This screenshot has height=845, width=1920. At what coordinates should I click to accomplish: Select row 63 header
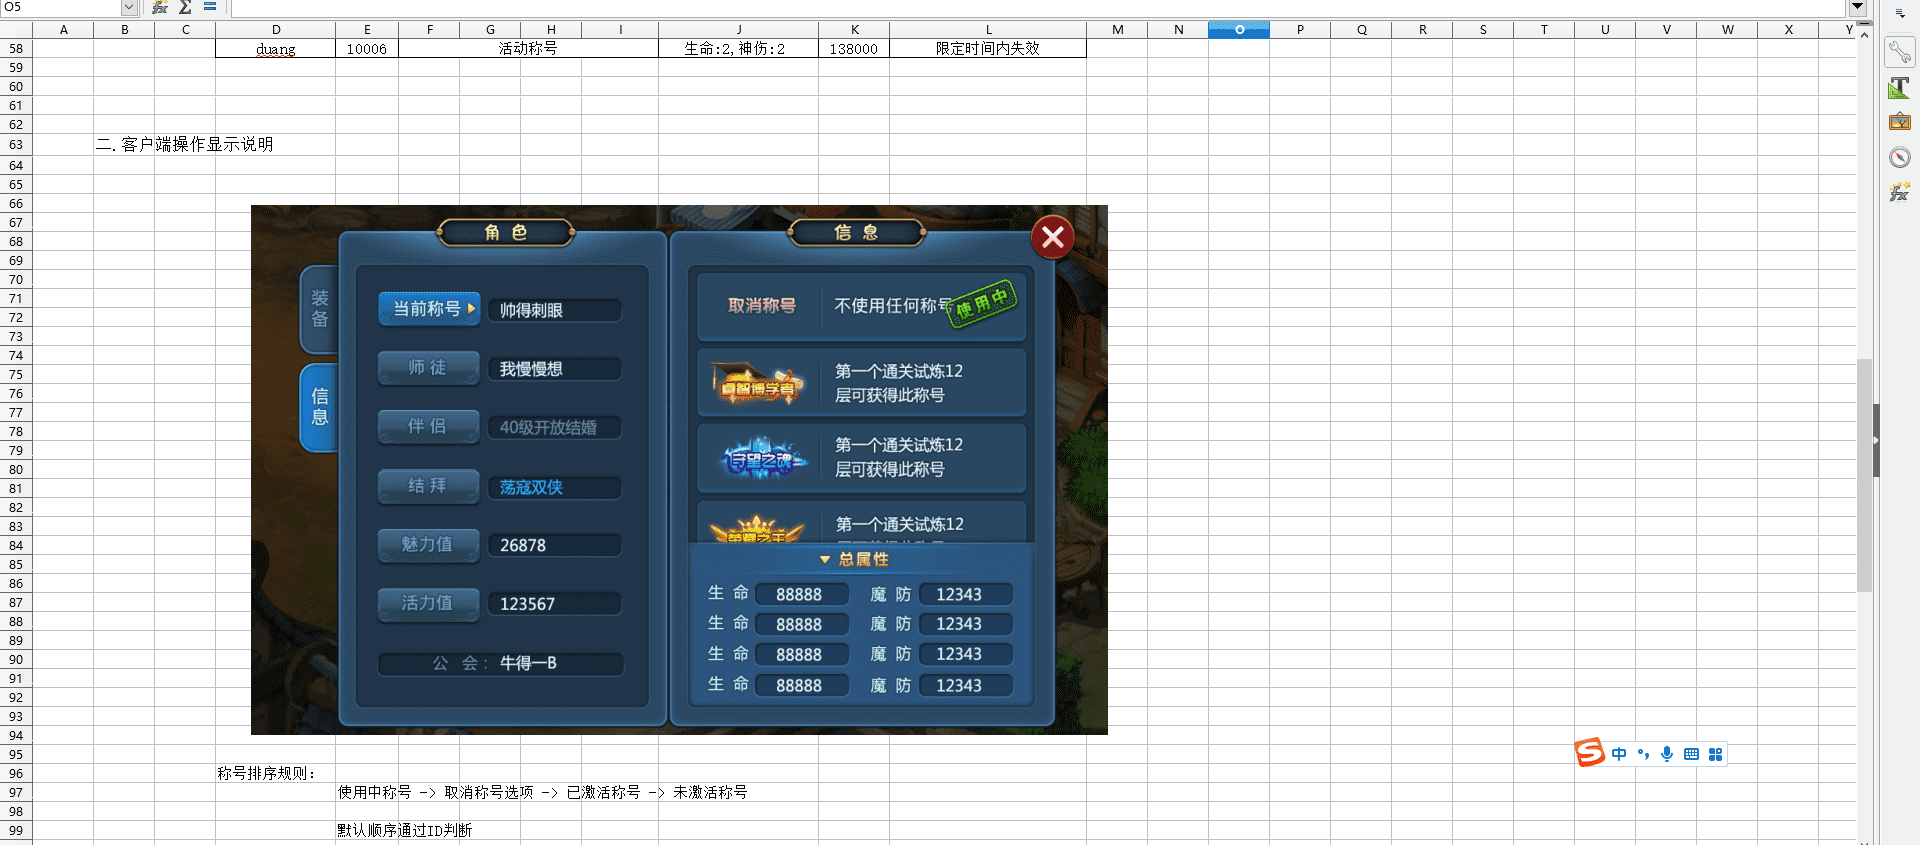(16, 145)
